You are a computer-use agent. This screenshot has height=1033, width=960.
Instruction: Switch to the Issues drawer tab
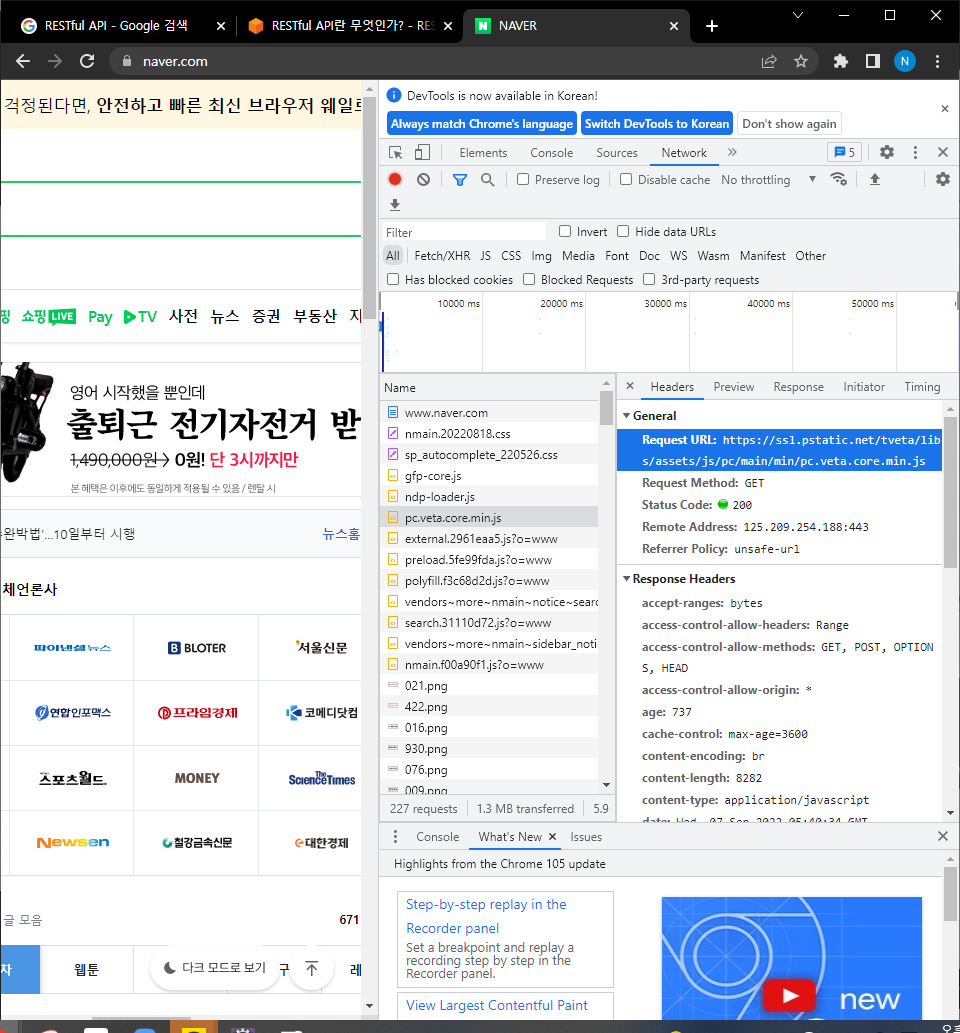pos(586,837)
